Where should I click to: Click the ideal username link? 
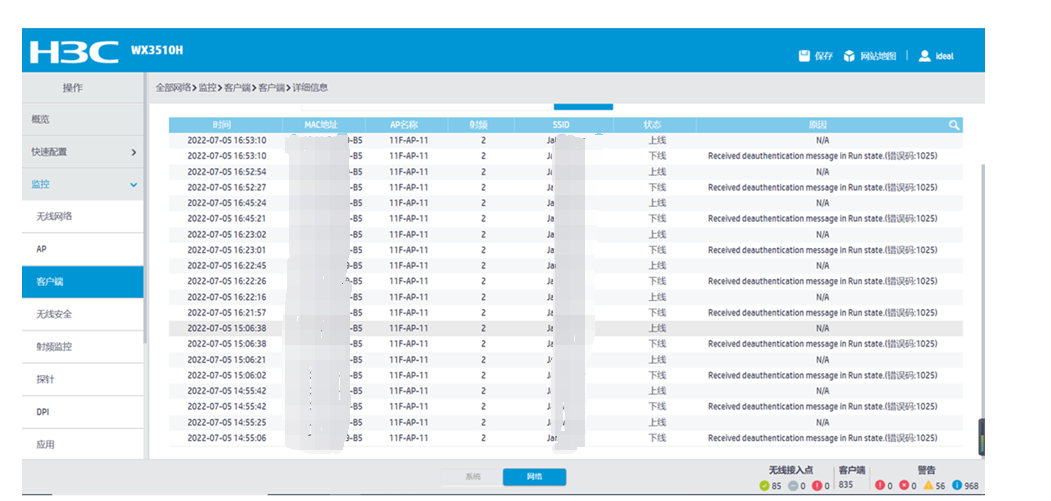click(x=944, y=56)
